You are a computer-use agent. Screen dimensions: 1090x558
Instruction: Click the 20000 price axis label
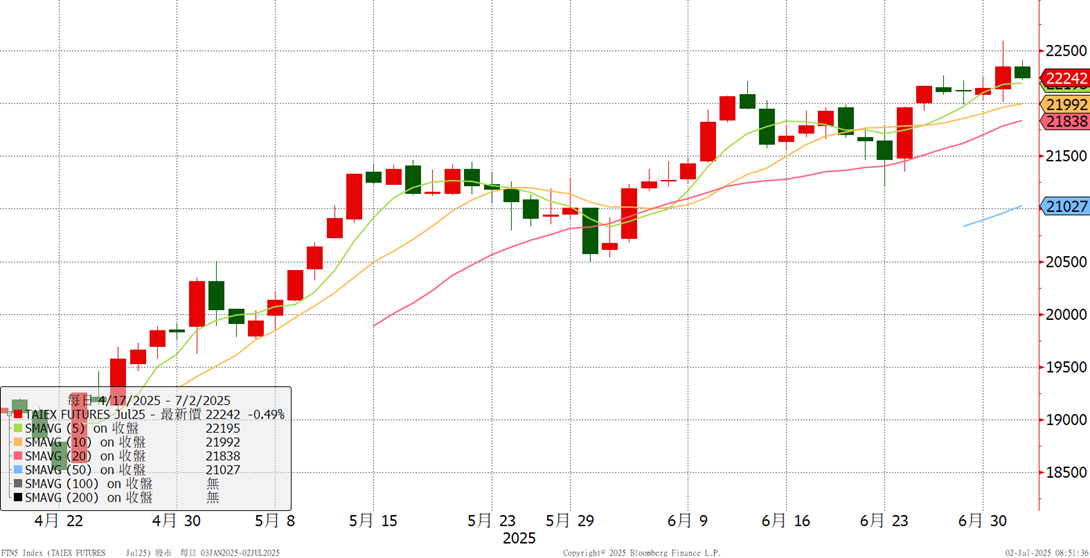[1066, 315]
